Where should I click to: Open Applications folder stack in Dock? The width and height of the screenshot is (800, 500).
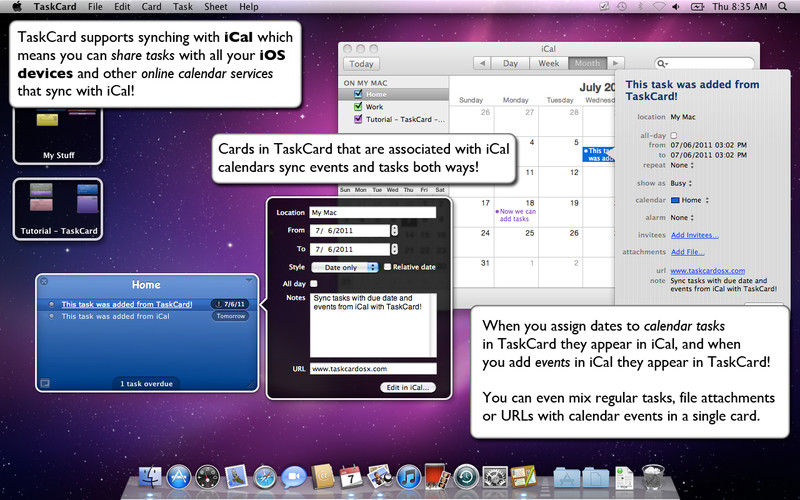[x=566, y=478]
